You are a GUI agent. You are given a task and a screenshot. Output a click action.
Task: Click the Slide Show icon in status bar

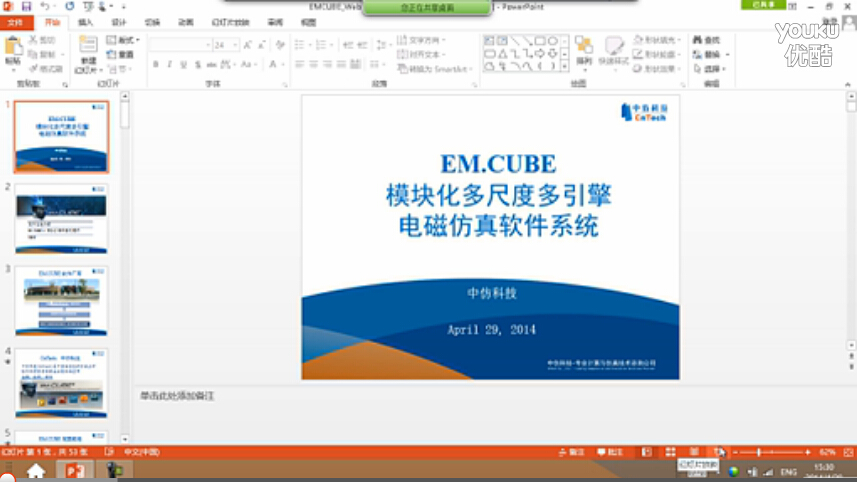718,452
